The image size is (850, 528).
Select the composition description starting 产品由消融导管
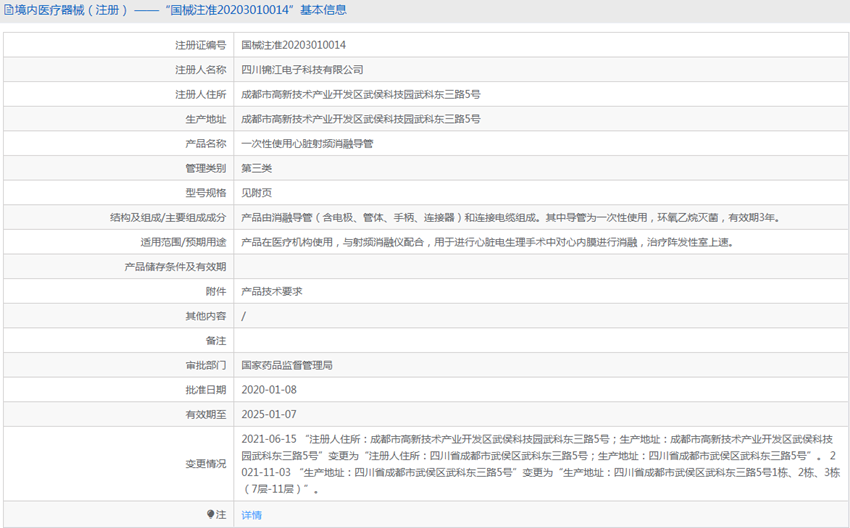point(511,217)
